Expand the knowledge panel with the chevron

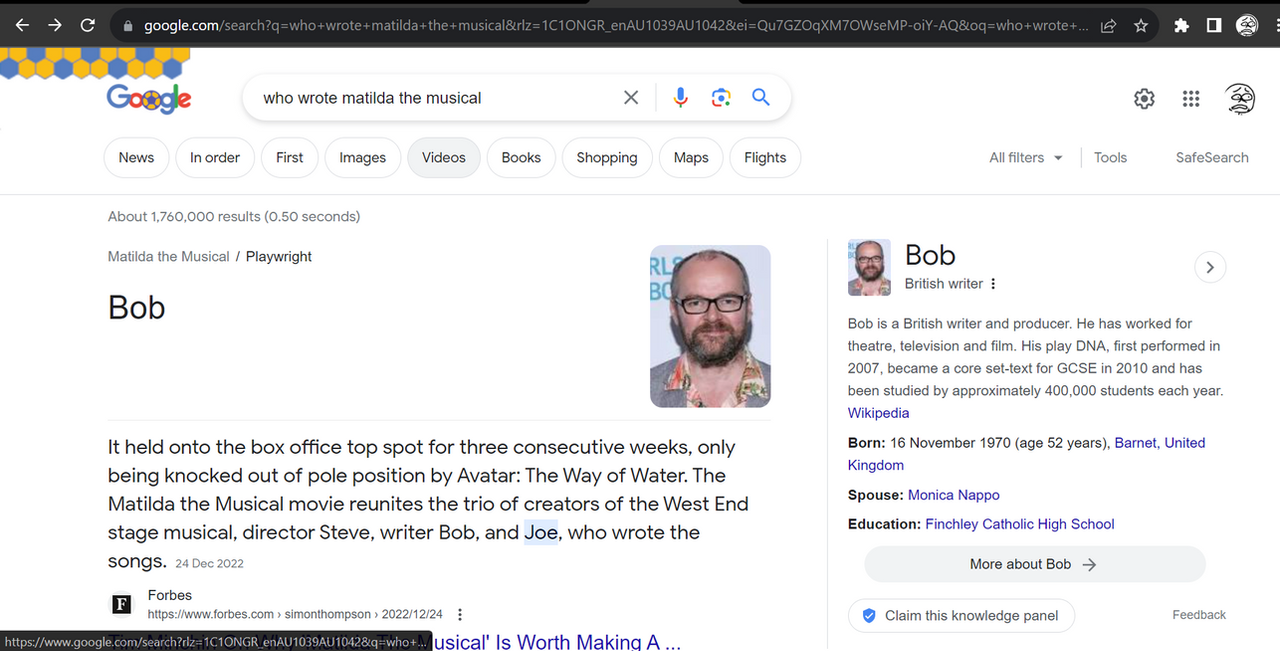coord(1210,267)
